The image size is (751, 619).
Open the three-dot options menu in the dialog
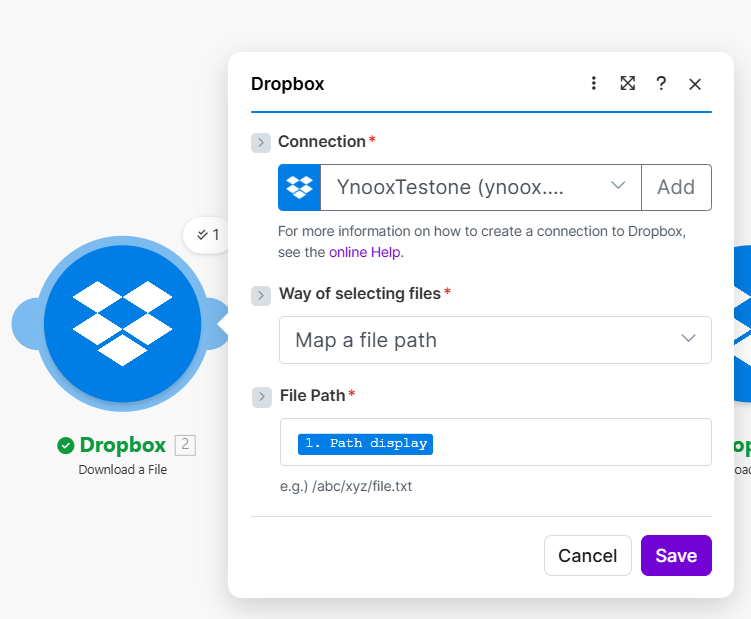point(594,83)
